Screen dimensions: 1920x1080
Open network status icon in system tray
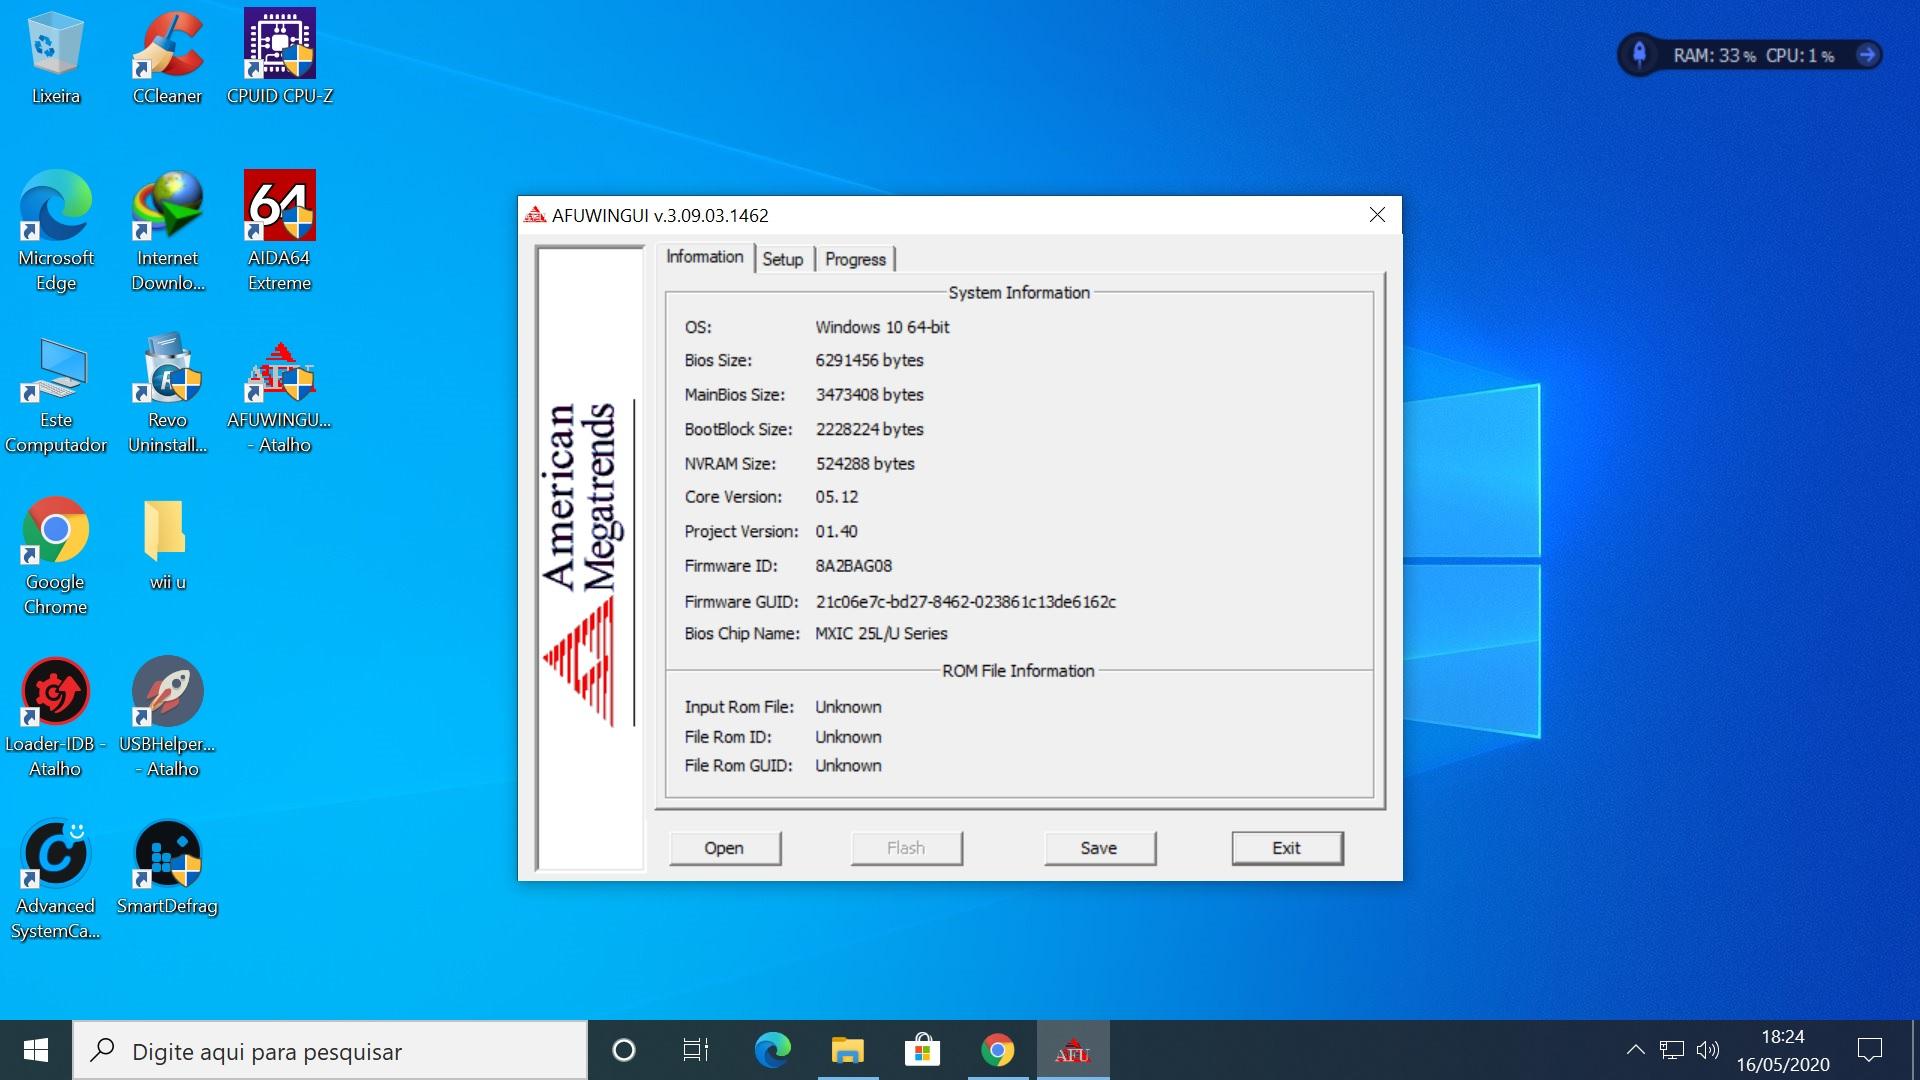tap(1671, 1050)
